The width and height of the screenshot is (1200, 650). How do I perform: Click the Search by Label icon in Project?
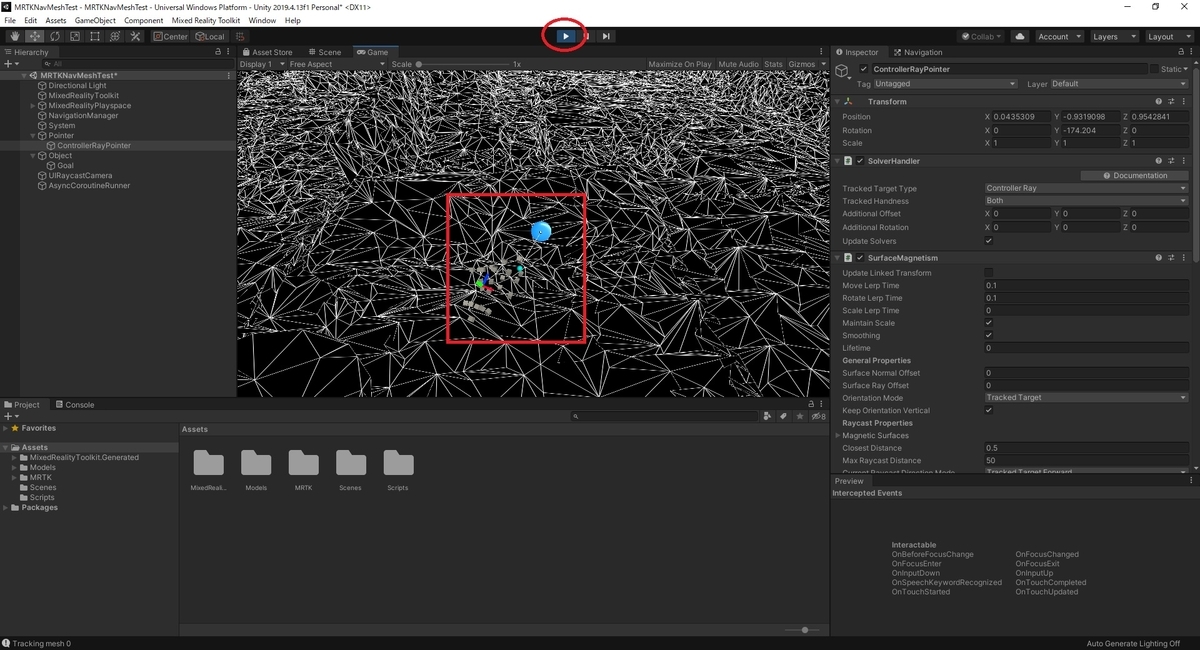[784, 416]
